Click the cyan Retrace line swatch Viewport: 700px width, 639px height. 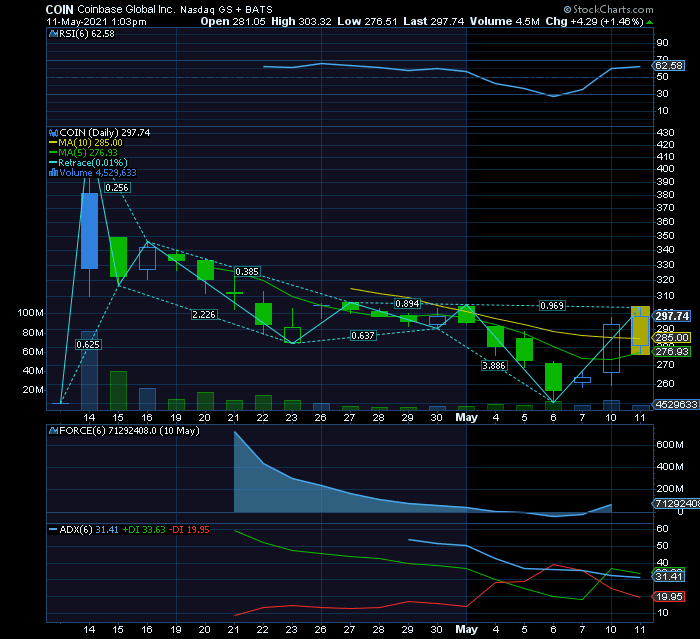(x=53, y=163)
